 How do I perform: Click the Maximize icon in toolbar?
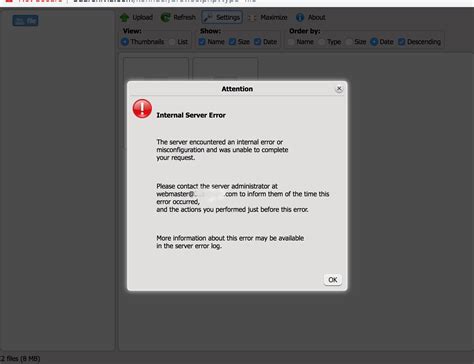pyautogui.click(x=252, y=18)
